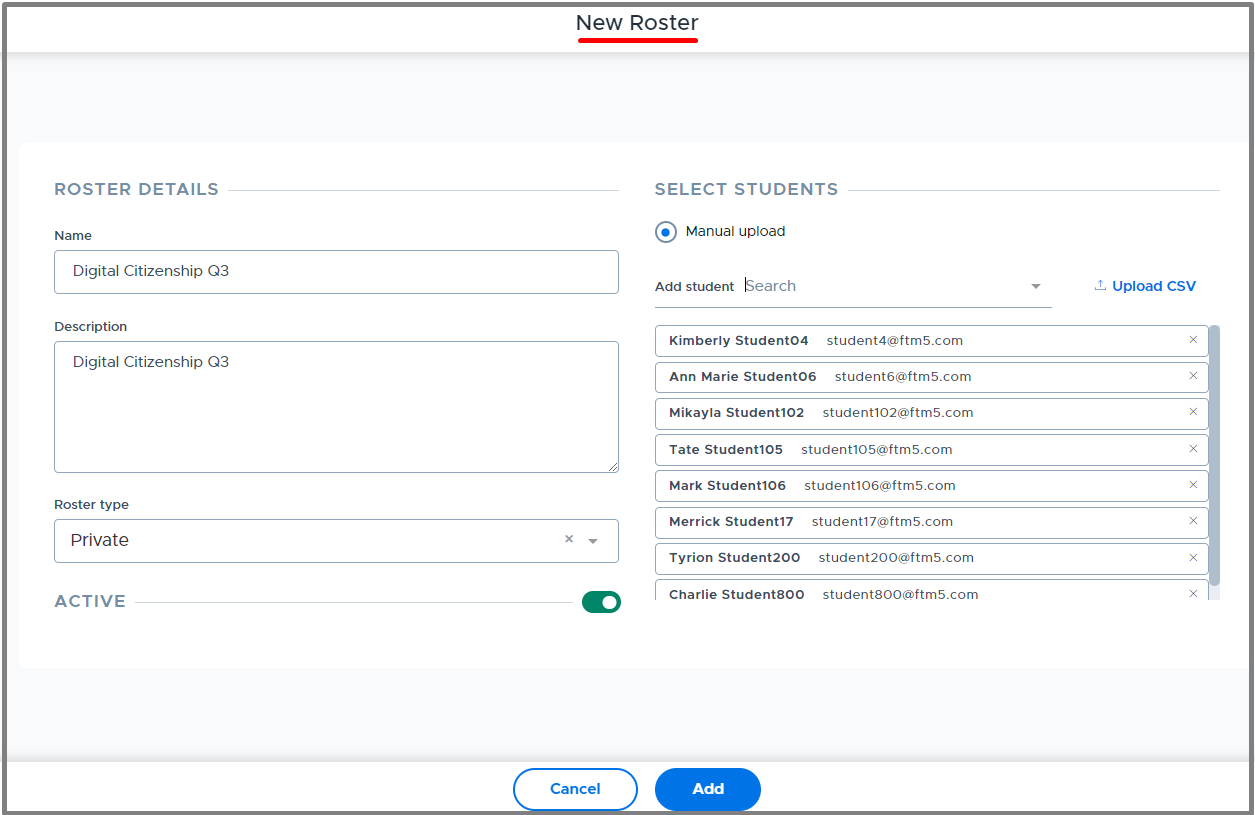Cancel the new roster dialog
1255x815 pixels.
click(x=575, y=789)
